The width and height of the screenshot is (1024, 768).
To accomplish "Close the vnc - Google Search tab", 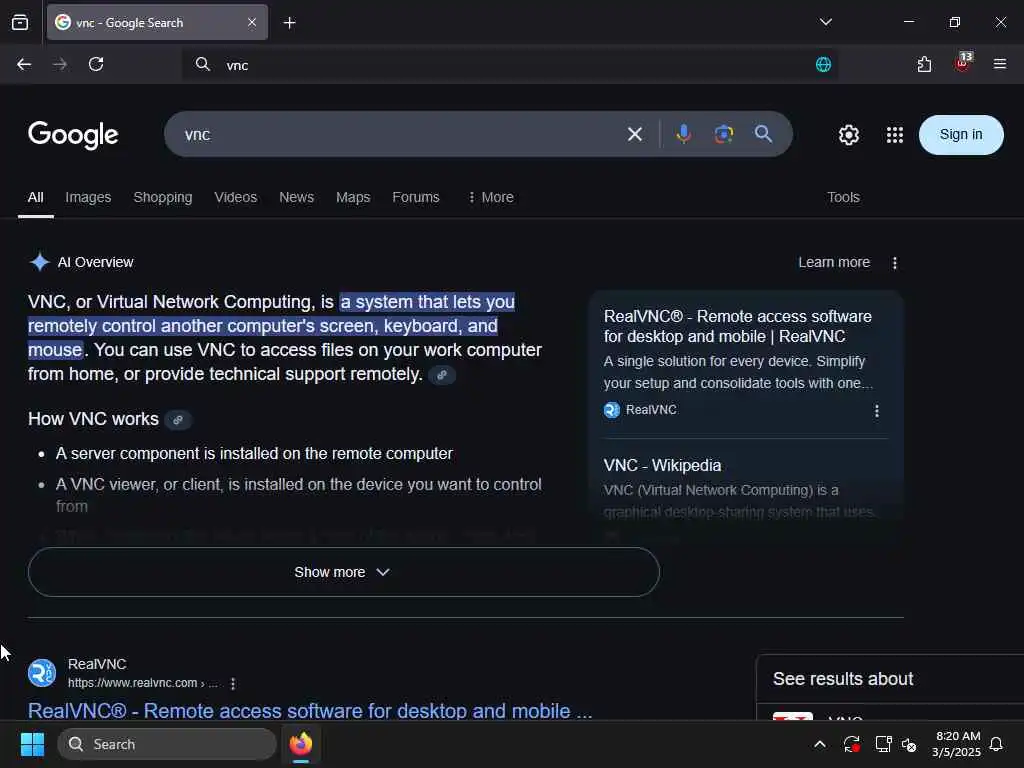I will 252,22.
